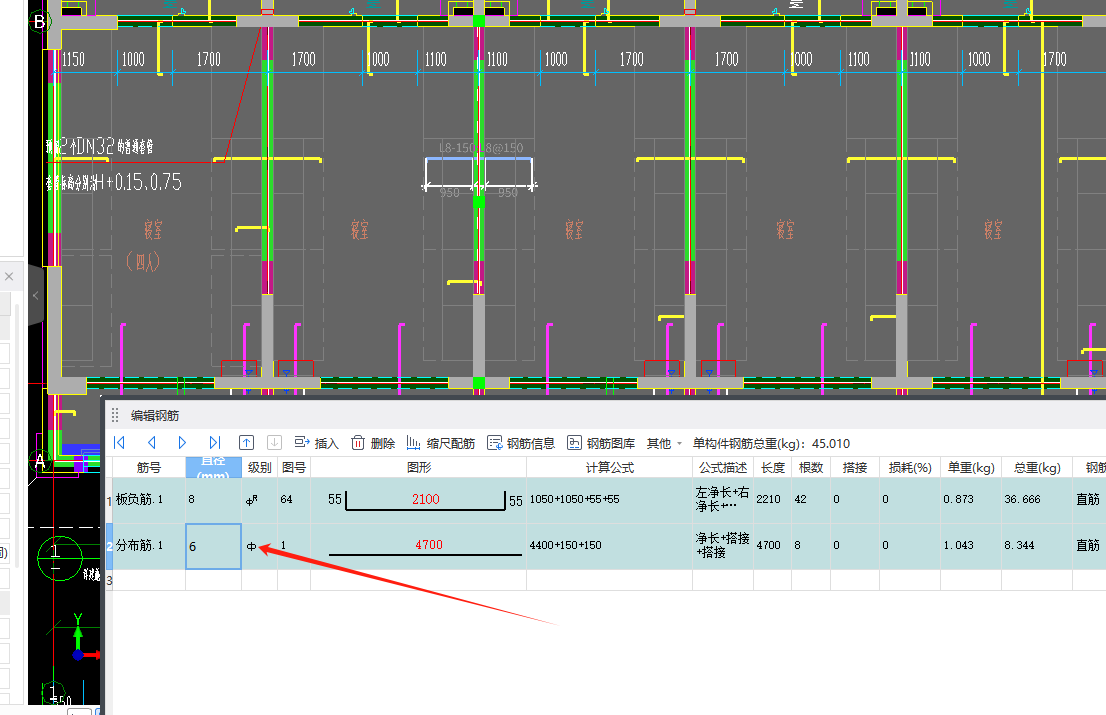Image resolution: width=1106 pixels, height=715 pixels.
Task: Move selected rebar row up
Action: [x=246, y=443]
